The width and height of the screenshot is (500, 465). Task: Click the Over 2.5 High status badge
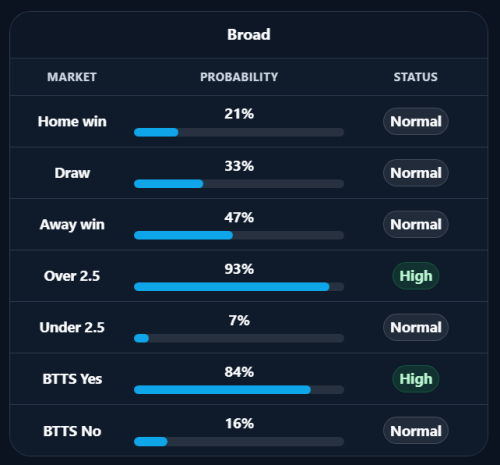click(416, 276)
